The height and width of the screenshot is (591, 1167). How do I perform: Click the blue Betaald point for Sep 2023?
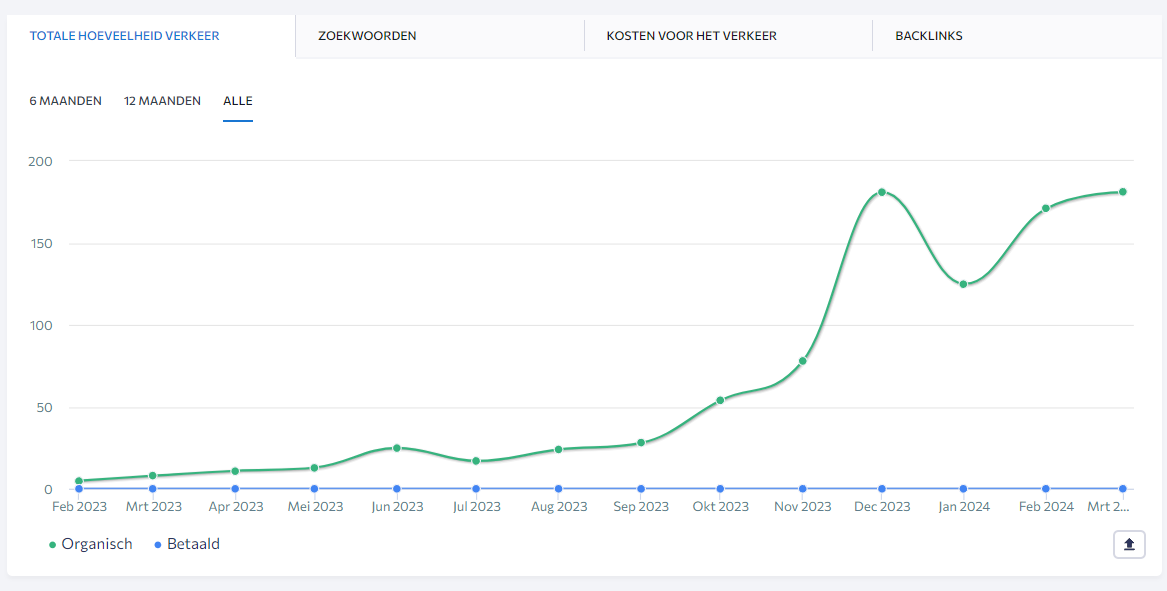[x=641, y=489]
